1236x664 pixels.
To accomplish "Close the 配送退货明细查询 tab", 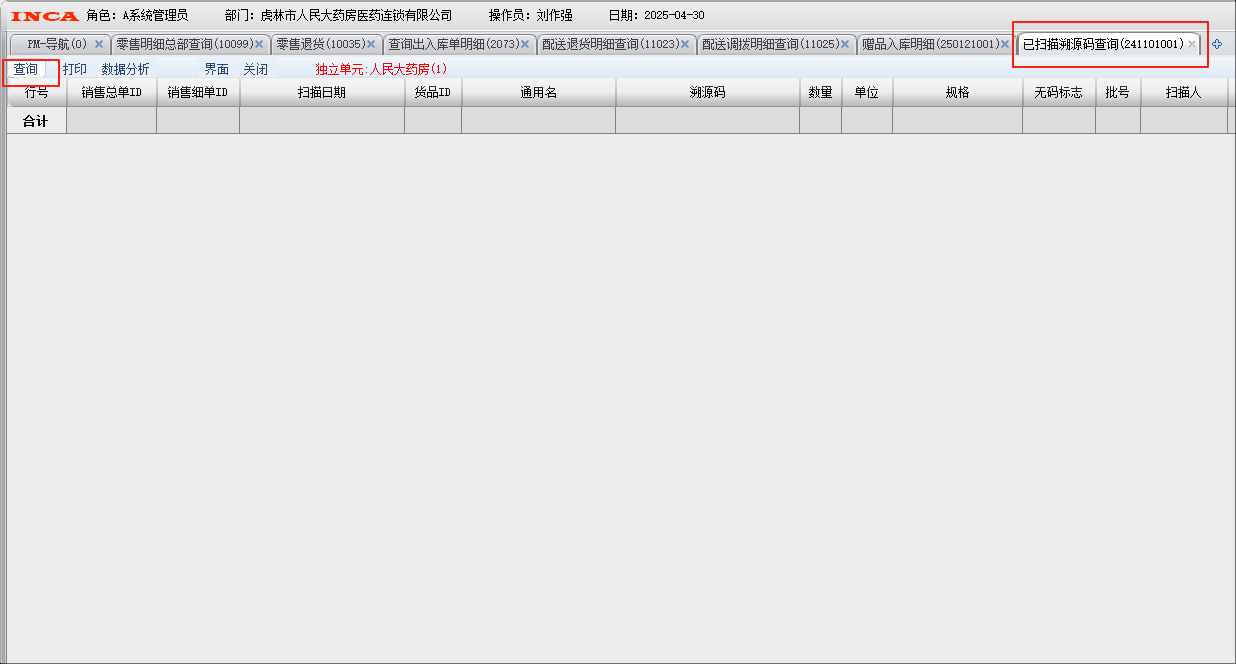I will click(685, 44).
